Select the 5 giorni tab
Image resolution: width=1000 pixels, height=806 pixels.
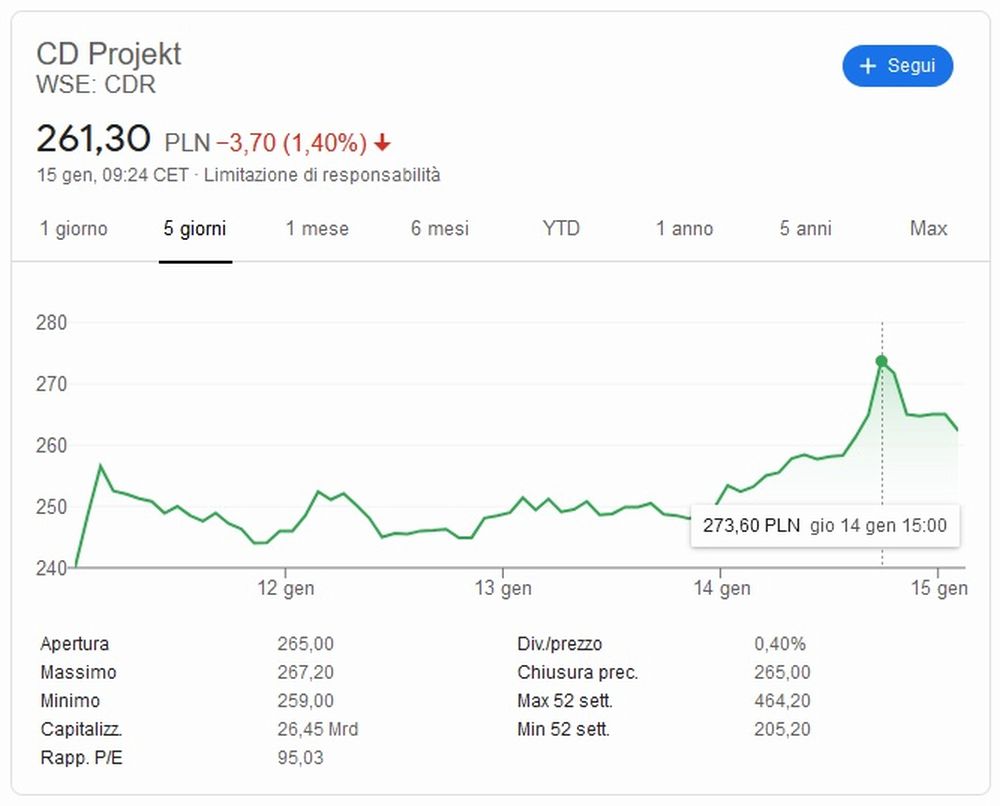[195, 229]
